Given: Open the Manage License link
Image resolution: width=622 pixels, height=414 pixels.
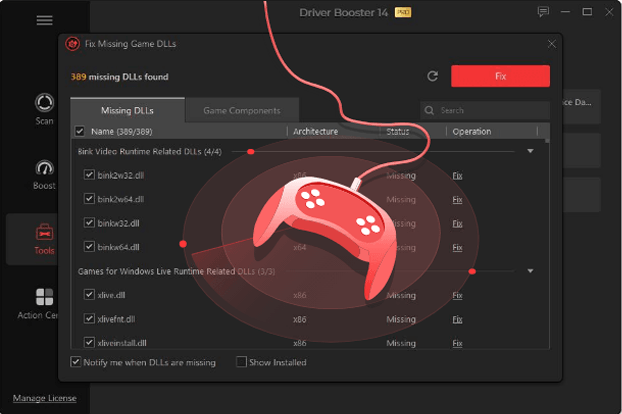Looking at the screenshot, I should pos(44,398).
